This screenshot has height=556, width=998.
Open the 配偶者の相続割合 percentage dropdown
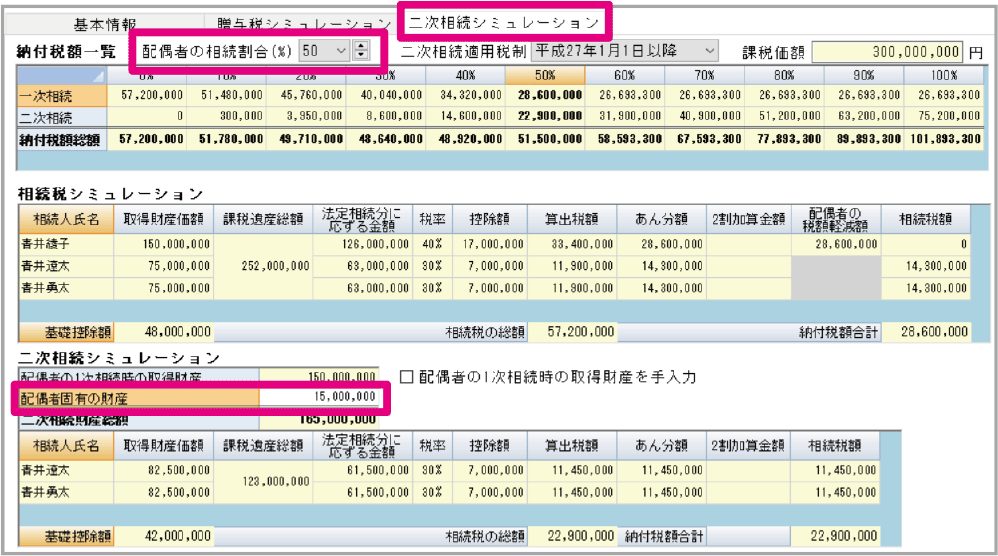(341, 50)
